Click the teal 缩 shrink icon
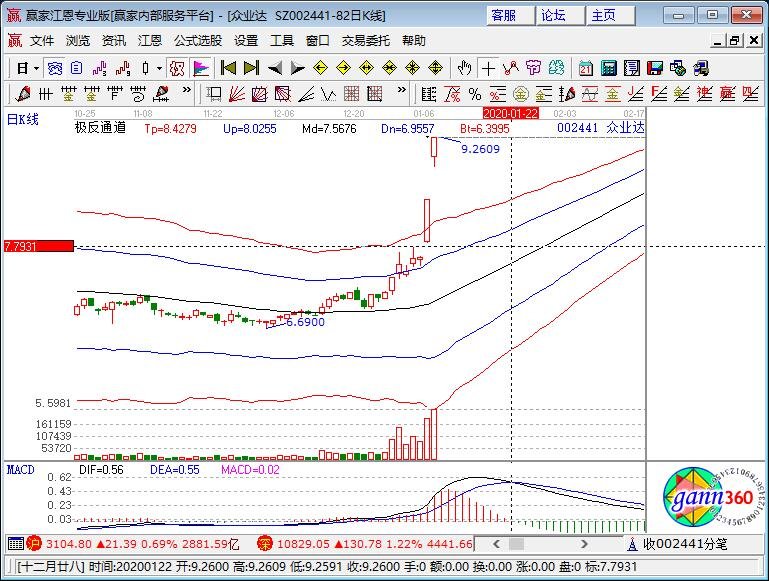This screenshot has width=769, height=581. point(556,68)
